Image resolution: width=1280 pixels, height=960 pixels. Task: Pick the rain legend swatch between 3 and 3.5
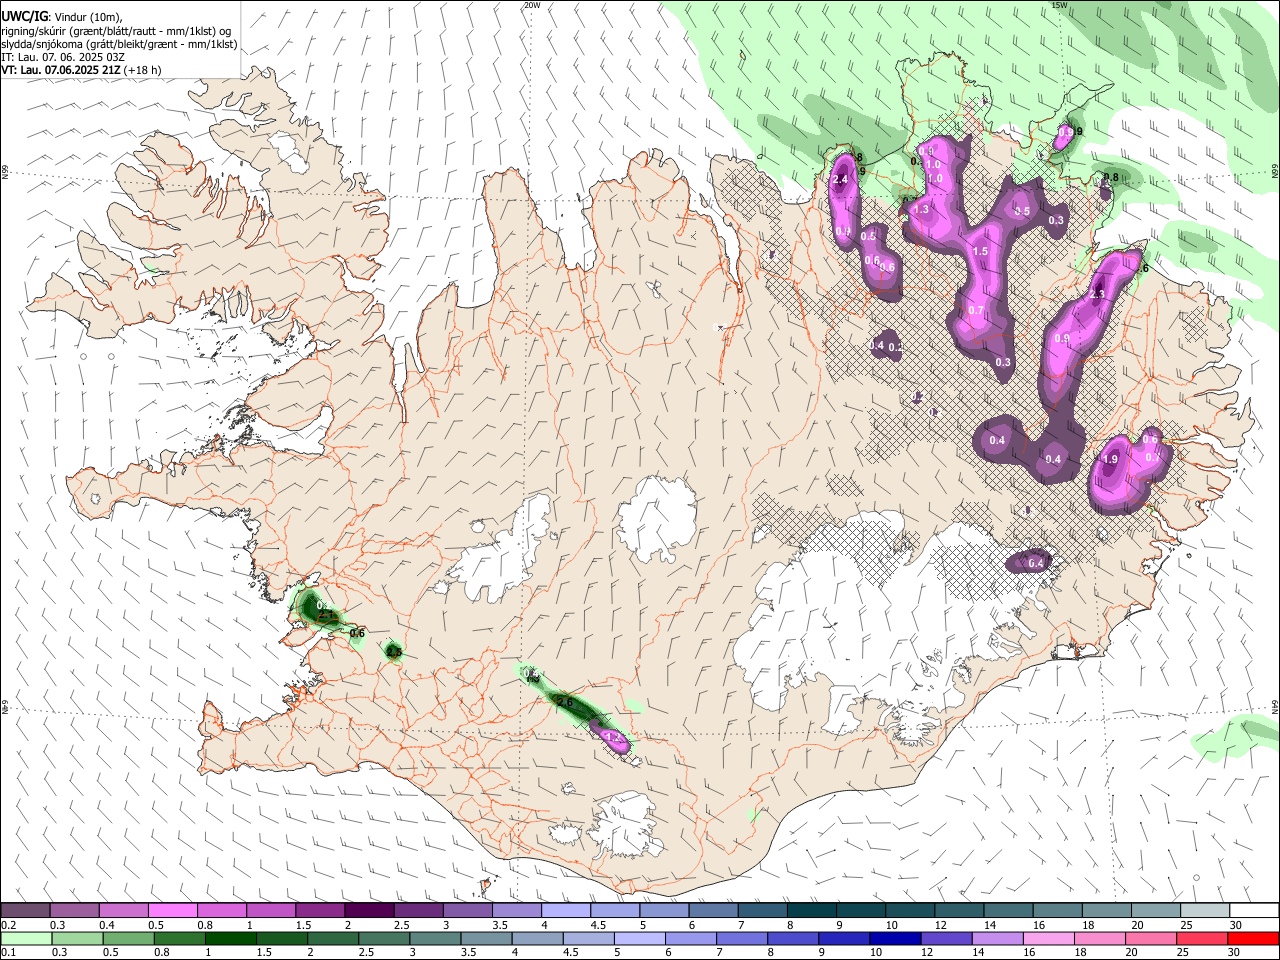[x=435, y=939]
